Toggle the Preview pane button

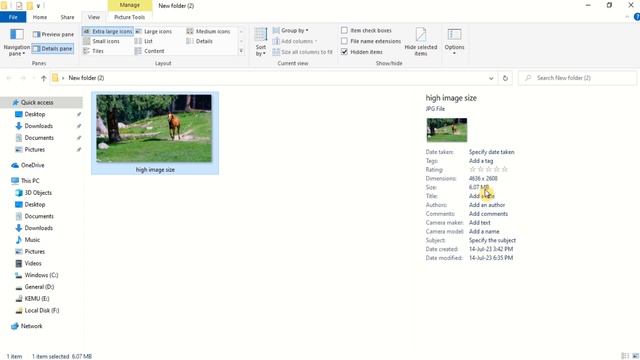click(53, 34)
